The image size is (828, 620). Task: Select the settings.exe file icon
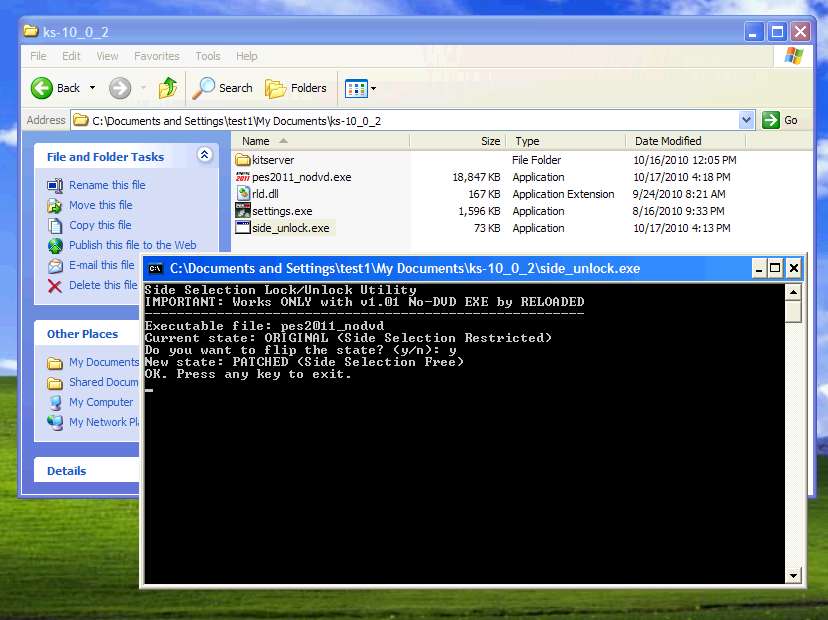(x=242, y=211)
